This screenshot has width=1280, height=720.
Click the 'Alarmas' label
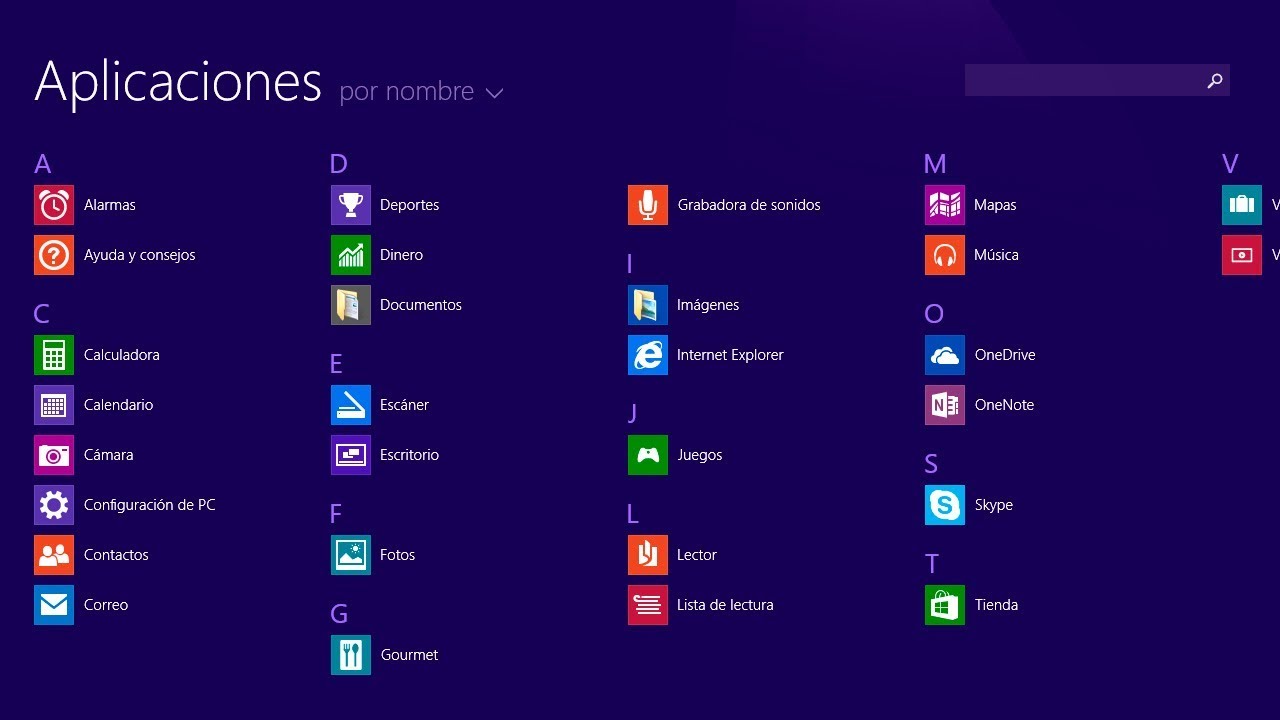(x=110, y=205)
